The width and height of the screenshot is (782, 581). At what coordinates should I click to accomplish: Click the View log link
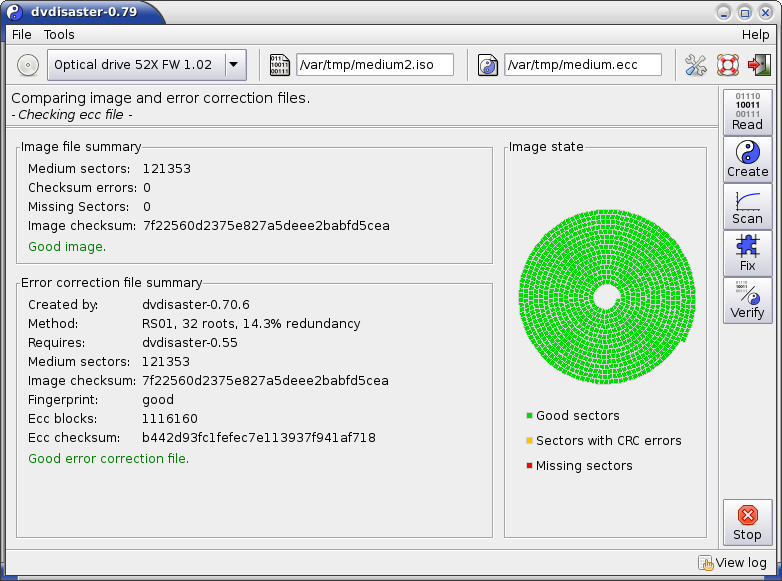(734, 563)
